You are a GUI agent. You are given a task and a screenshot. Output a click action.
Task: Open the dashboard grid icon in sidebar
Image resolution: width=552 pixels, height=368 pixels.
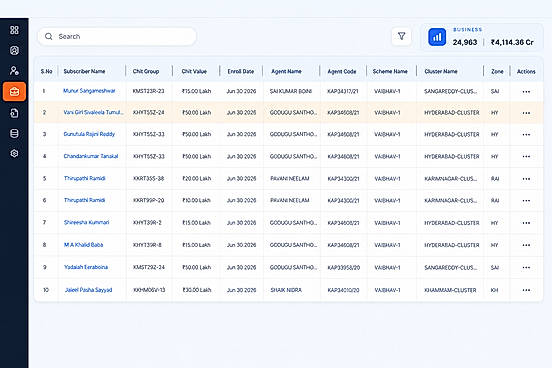14,30
